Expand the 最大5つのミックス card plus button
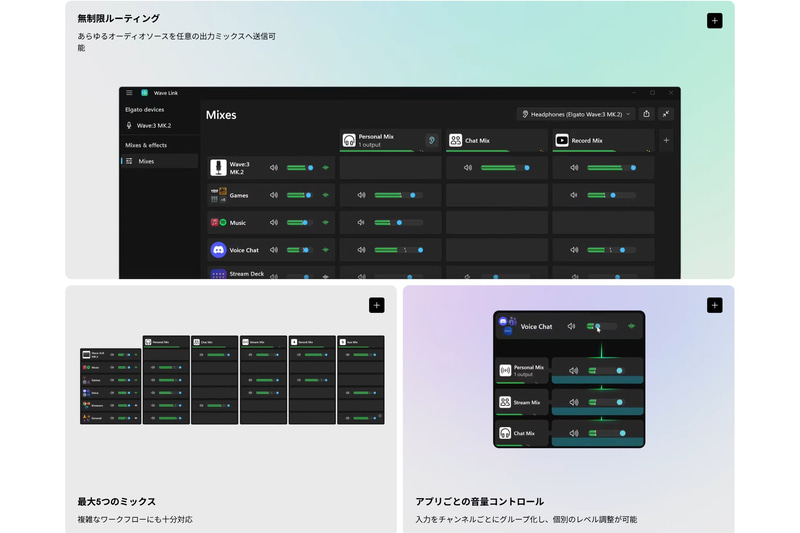Image resolution: width=800 pixels, height=533 pixels. [x=377, y=306]
